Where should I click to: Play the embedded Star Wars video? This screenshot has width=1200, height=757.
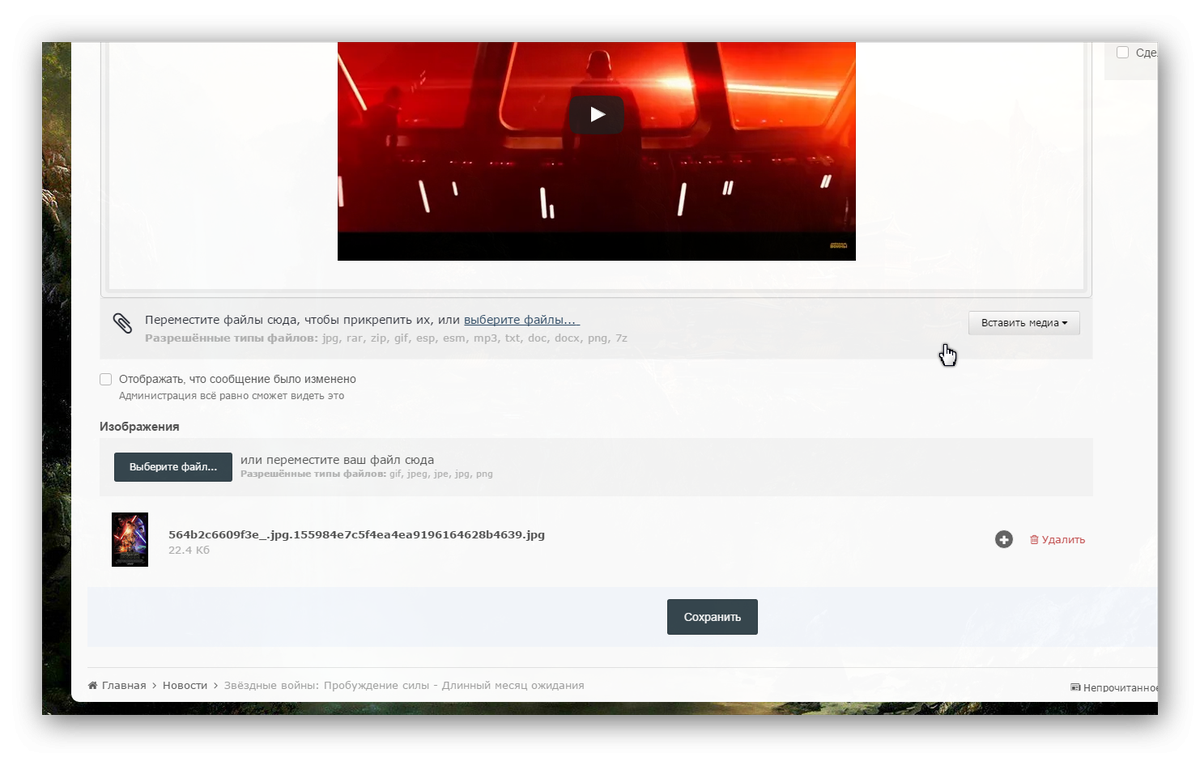596,114
